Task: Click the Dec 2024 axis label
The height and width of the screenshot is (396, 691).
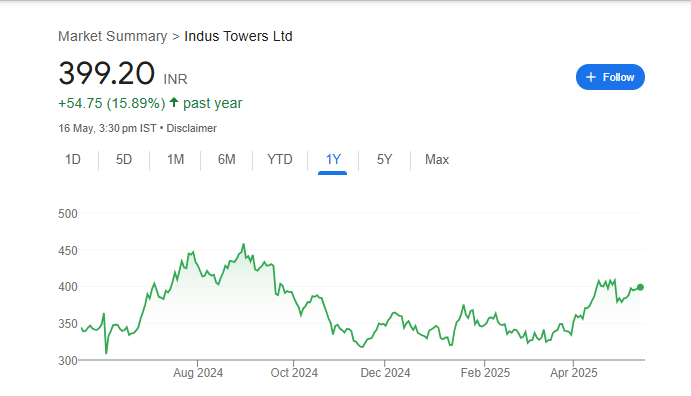Action: tap(385, 373)
